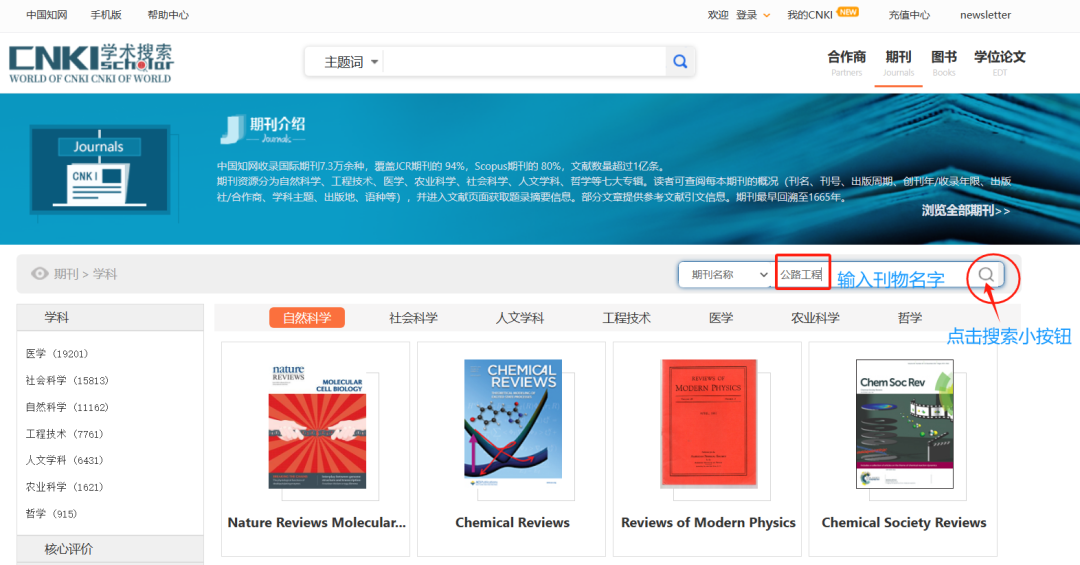Click the Chemical Reviews journal title
1080x565 pixels.
pyautogui.click(x=512, y=523)
